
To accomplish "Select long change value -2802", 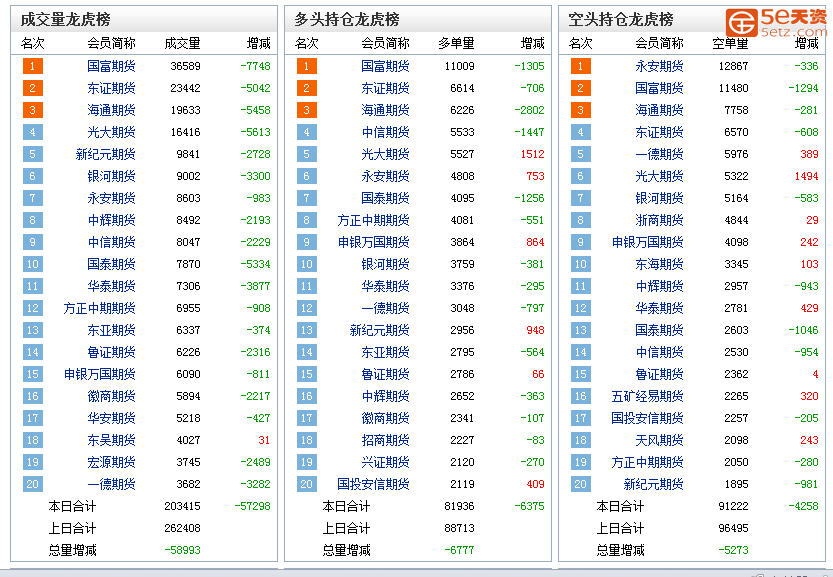I will 529,110.
